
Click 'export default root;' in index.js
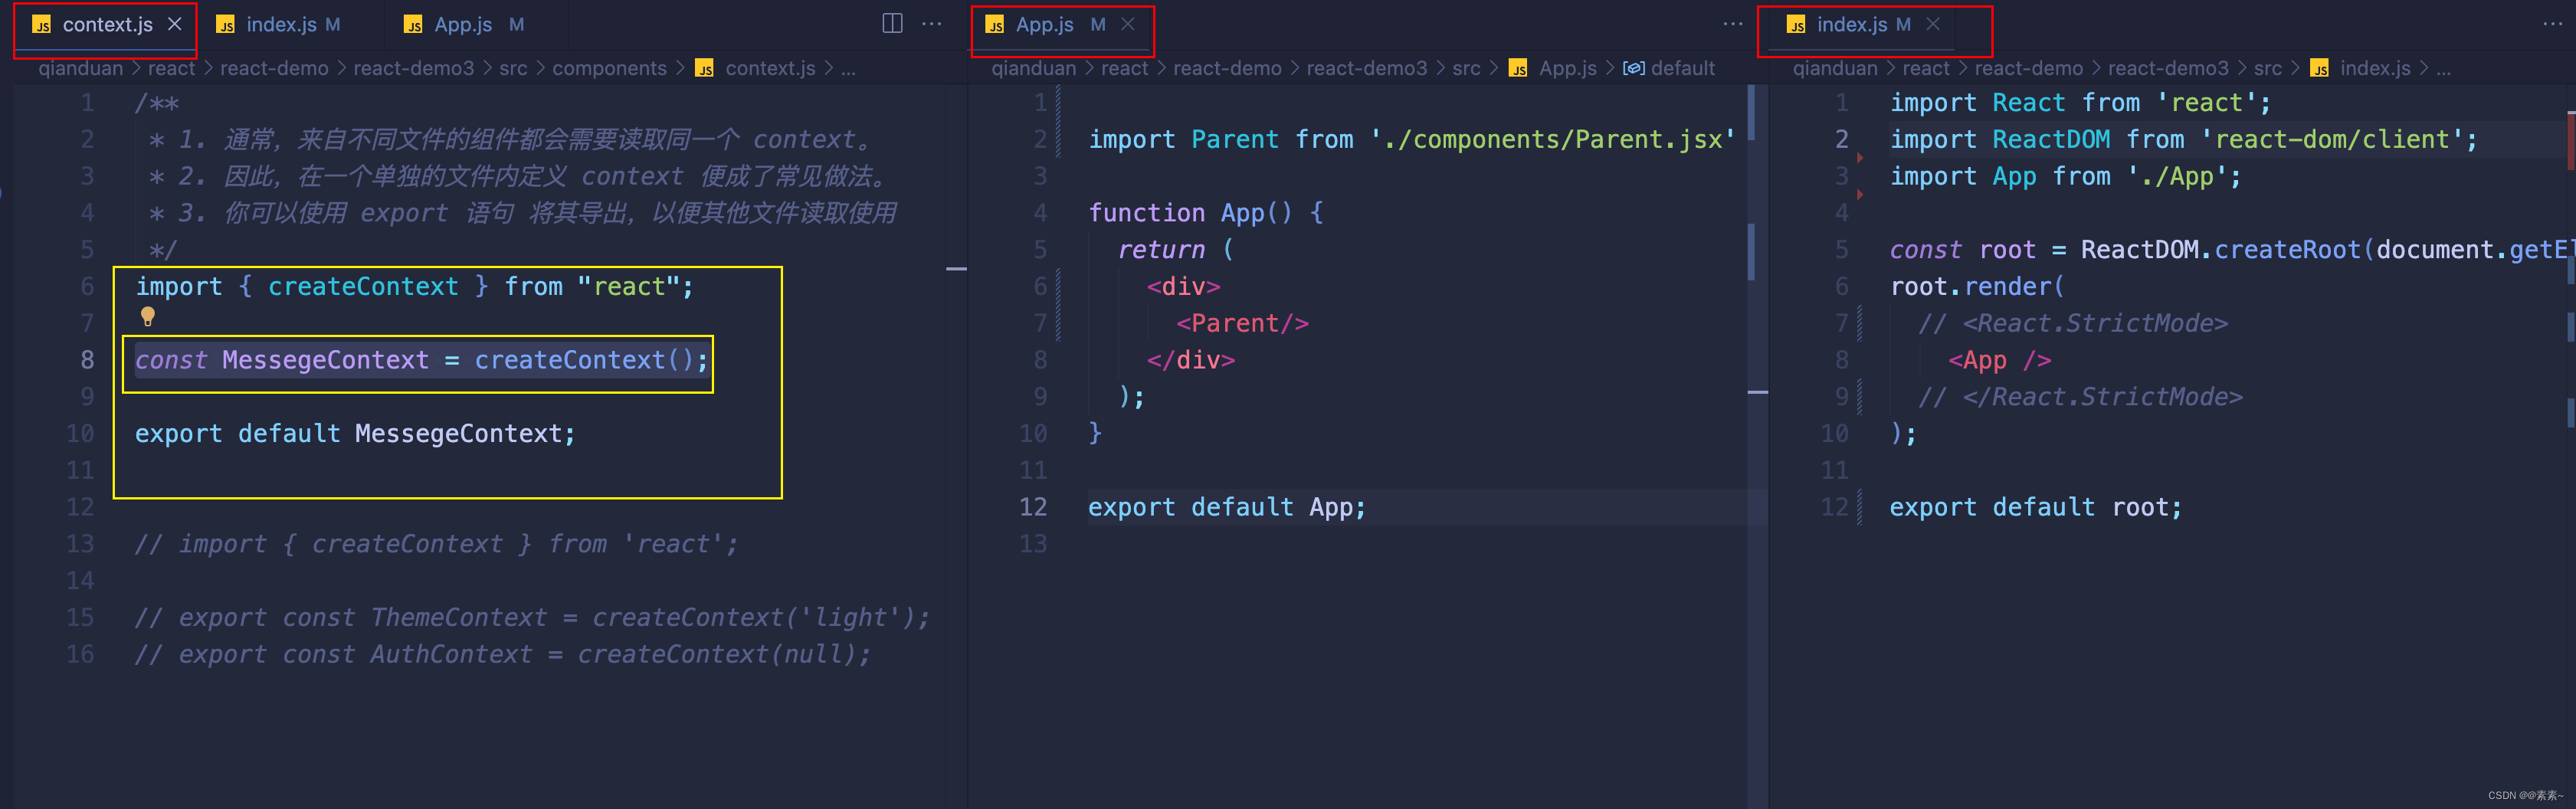(2036, 508)
